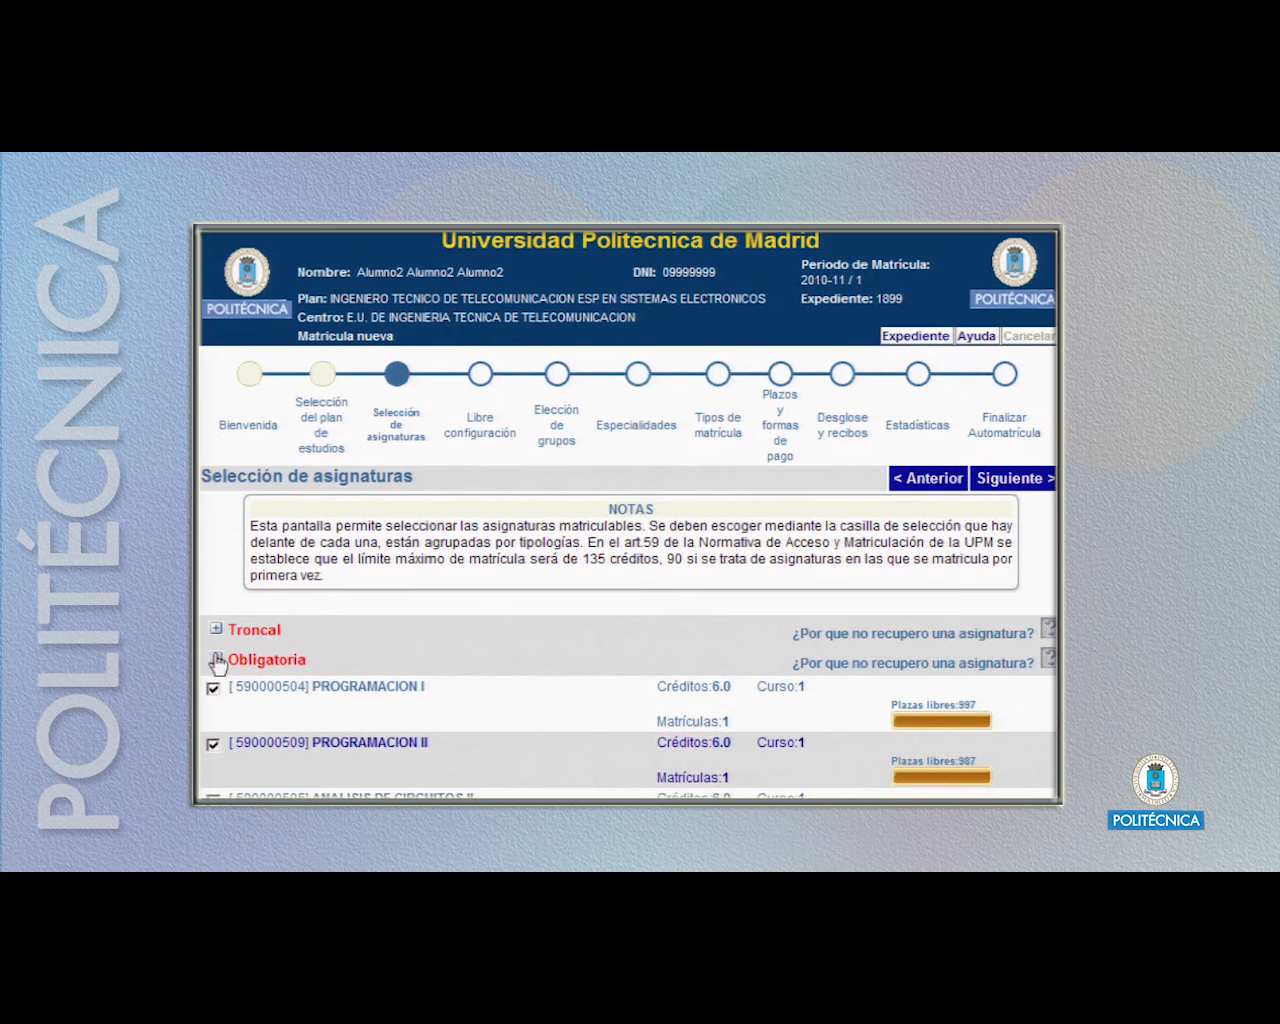
Task: Click the Selección del plan de estudios step label
Action: click(321, 425)
